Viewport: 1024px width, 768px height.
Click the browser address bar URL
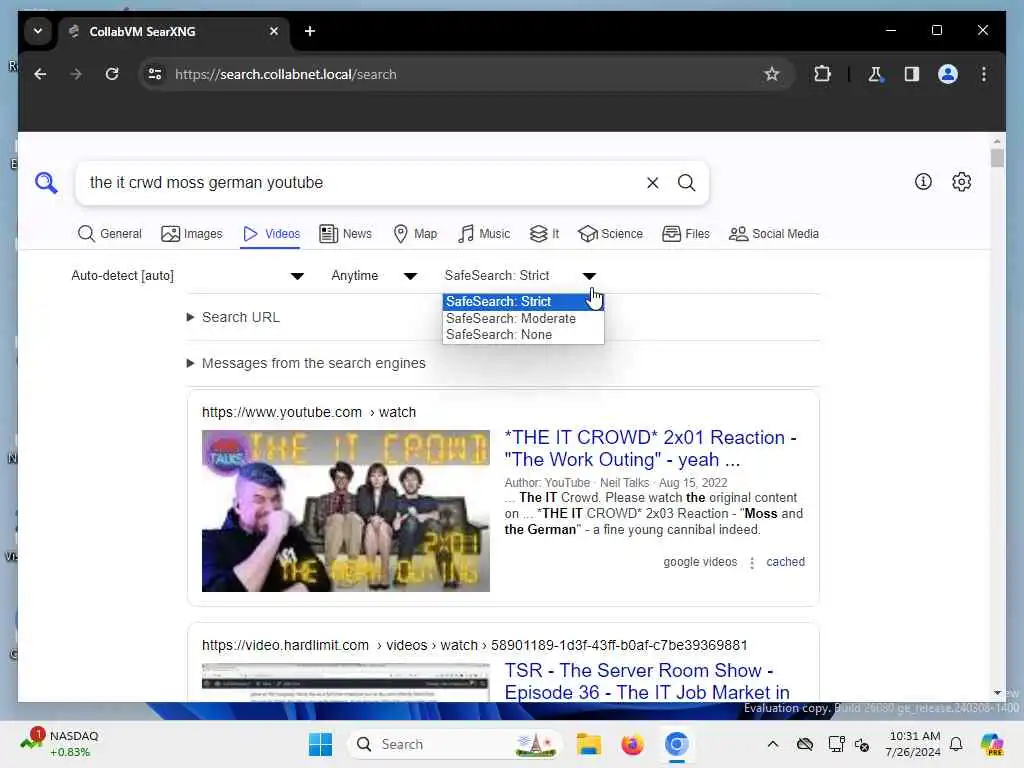(x=285, y=74)
